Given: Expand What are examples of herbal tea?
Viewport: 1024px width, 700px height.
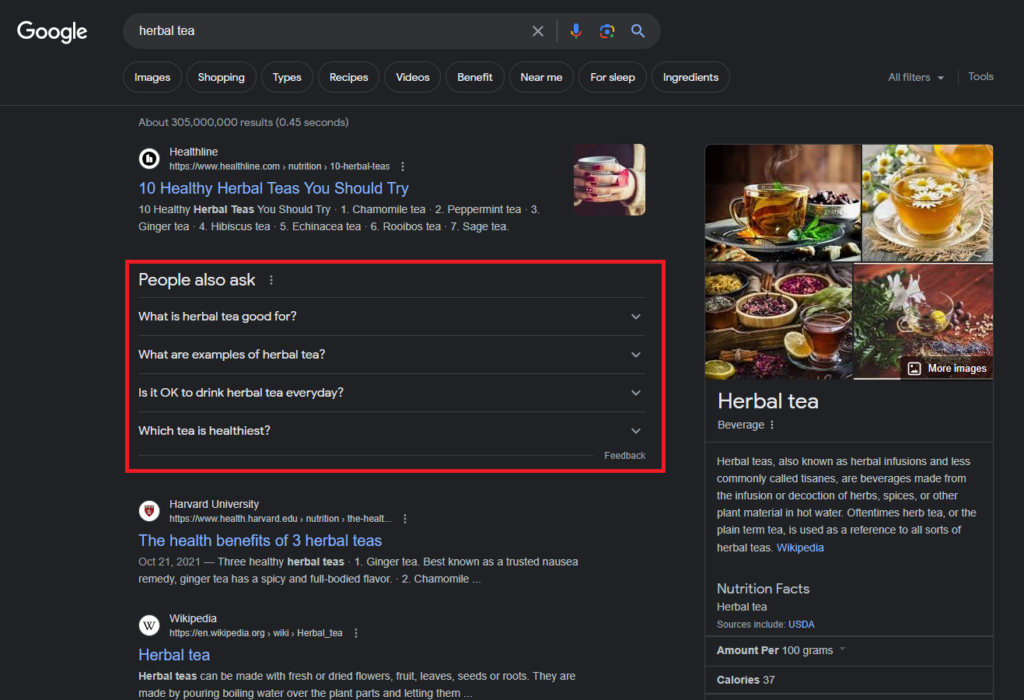Looking at the screenshot, I should coord(391,355).
